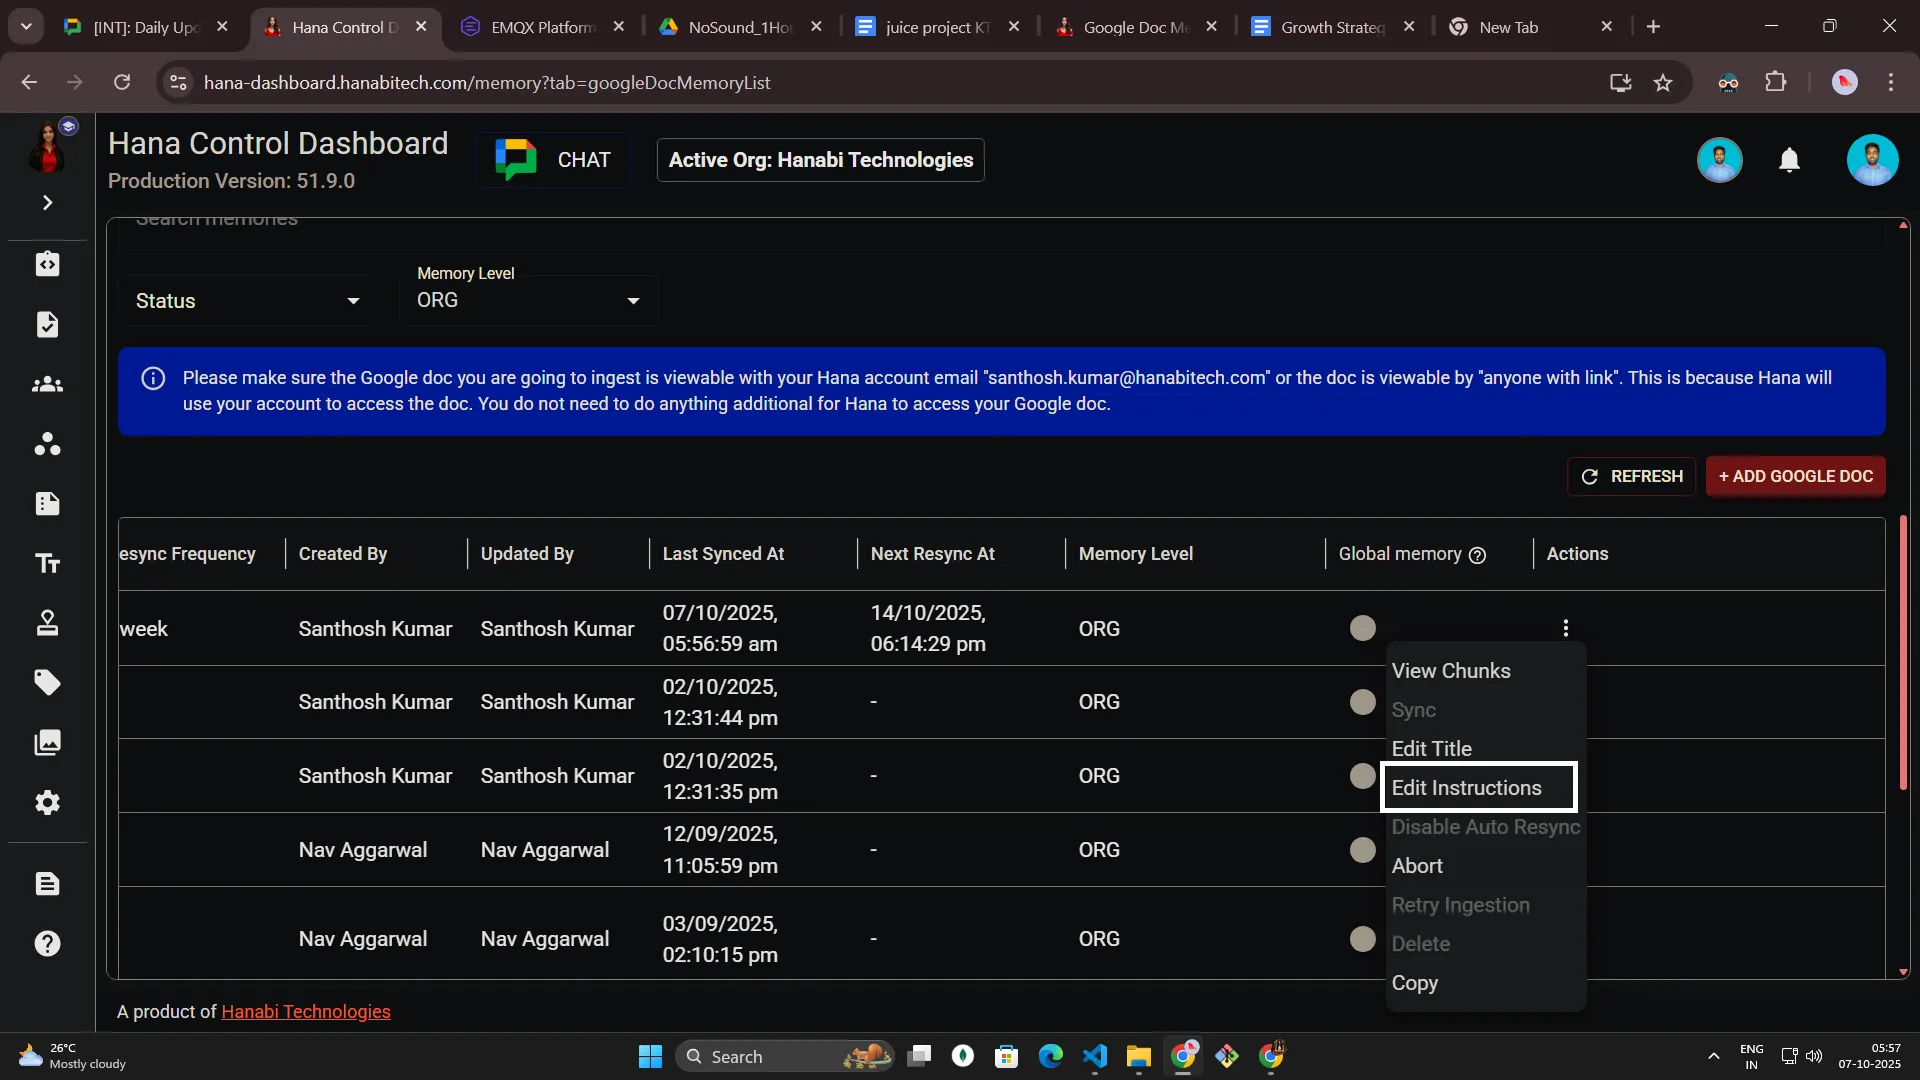Click the ADD GOOGLE DOC button

coord(1795,477)
